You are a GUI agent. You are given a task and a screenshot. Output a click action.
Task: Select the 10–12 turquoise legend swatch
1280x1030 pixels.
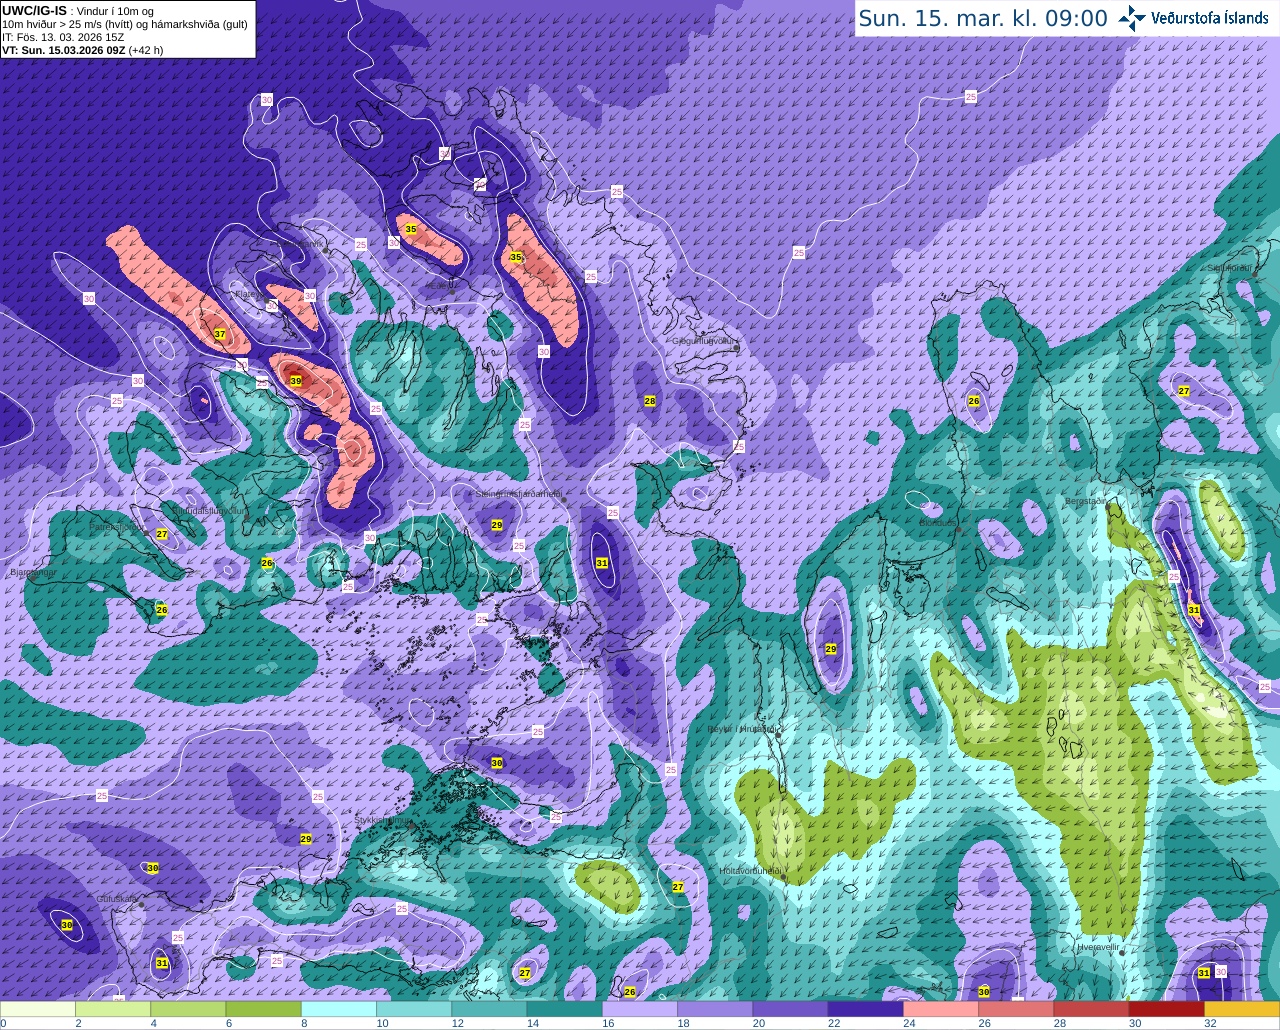pyautogui.click(x=414, y=1009)
